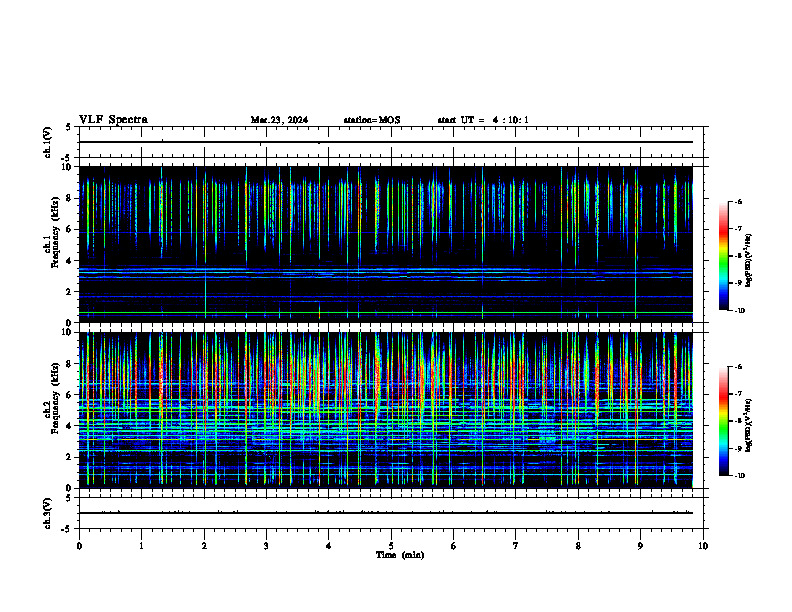
Task: Select the "-10" label on ch.1 colorbar
Action: pos(739,311)
